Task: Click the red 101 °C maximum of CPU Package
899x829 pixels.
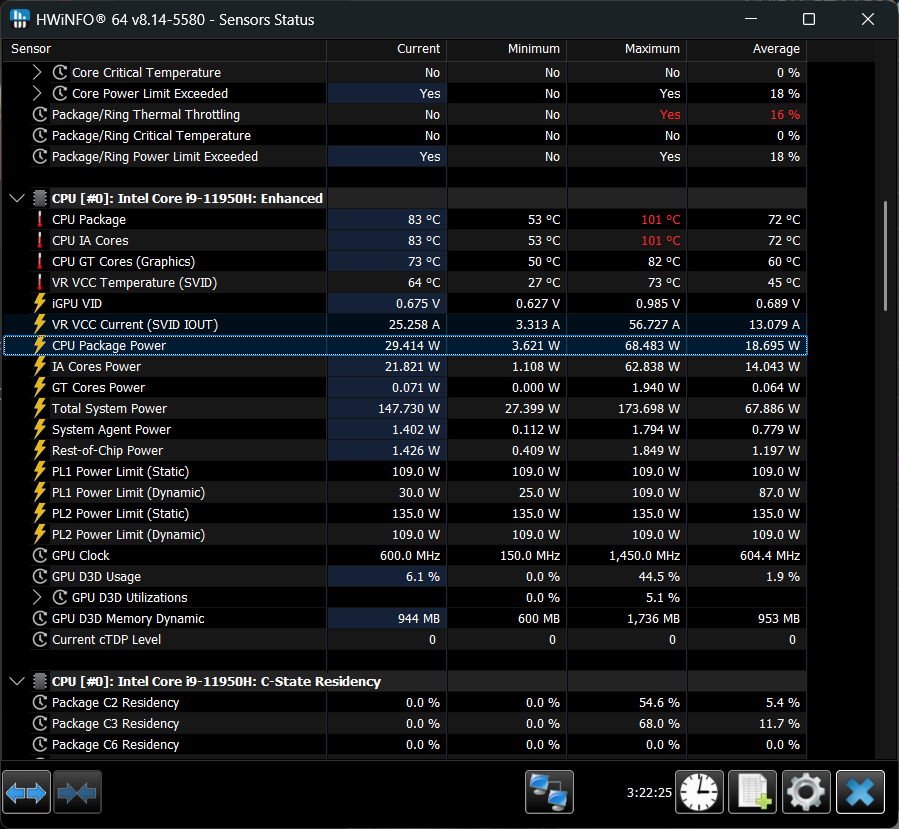Action: 660,220
